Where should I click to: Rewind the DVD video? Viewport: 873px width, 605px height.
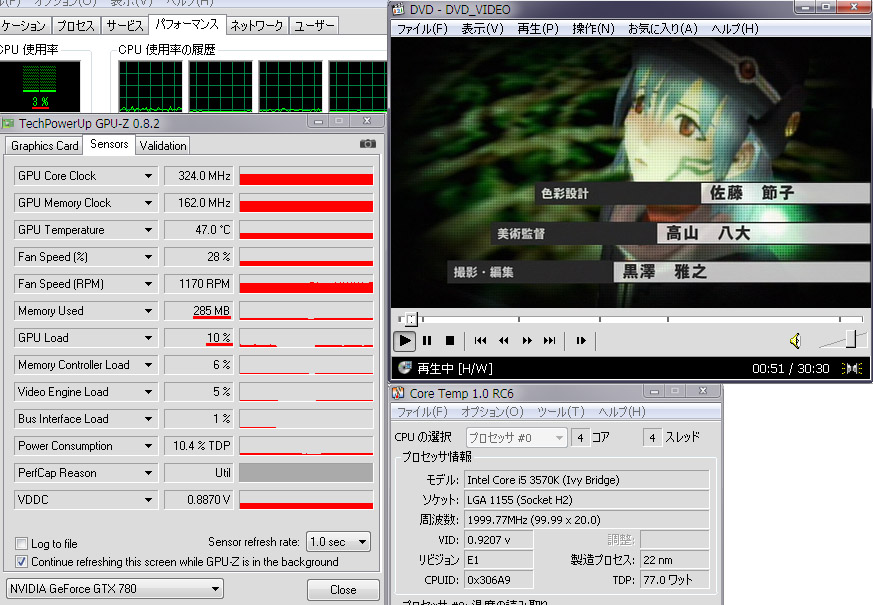(x=503, y=341)
